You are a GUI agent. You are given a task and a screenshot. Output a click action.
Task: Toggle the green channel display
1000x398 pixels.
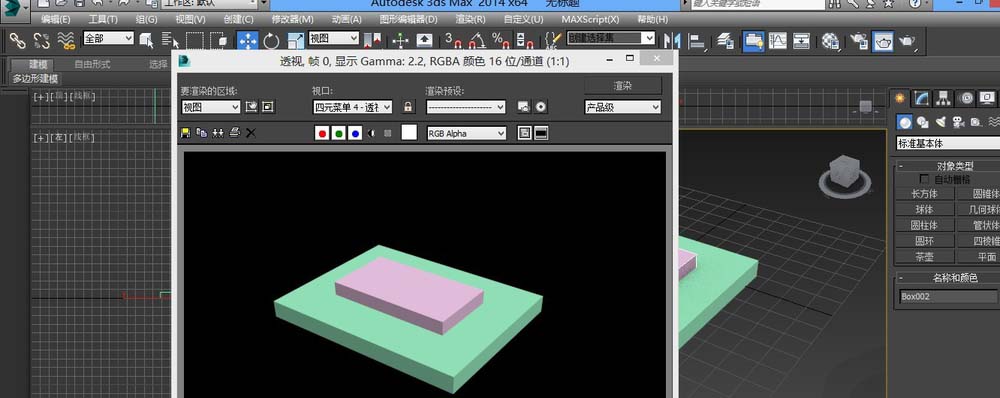click(x=339, y=133)
